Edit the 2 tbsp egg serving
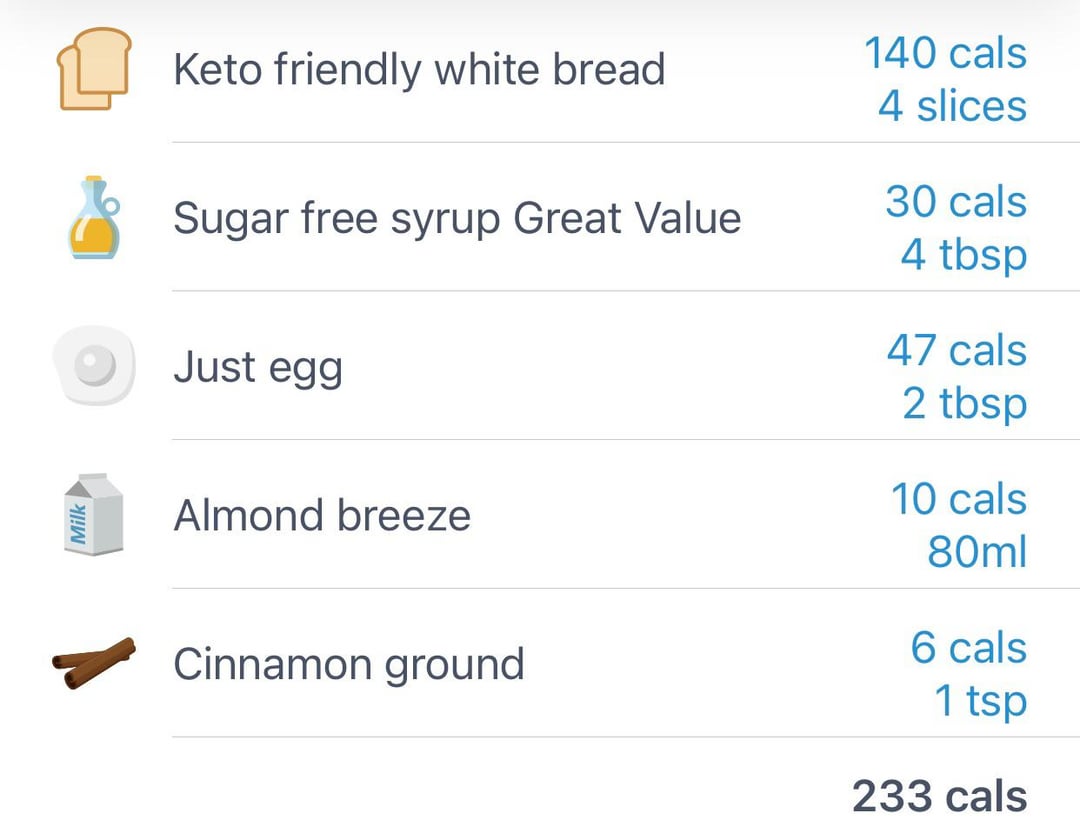1080x840 pixels. tap(964, 403)
